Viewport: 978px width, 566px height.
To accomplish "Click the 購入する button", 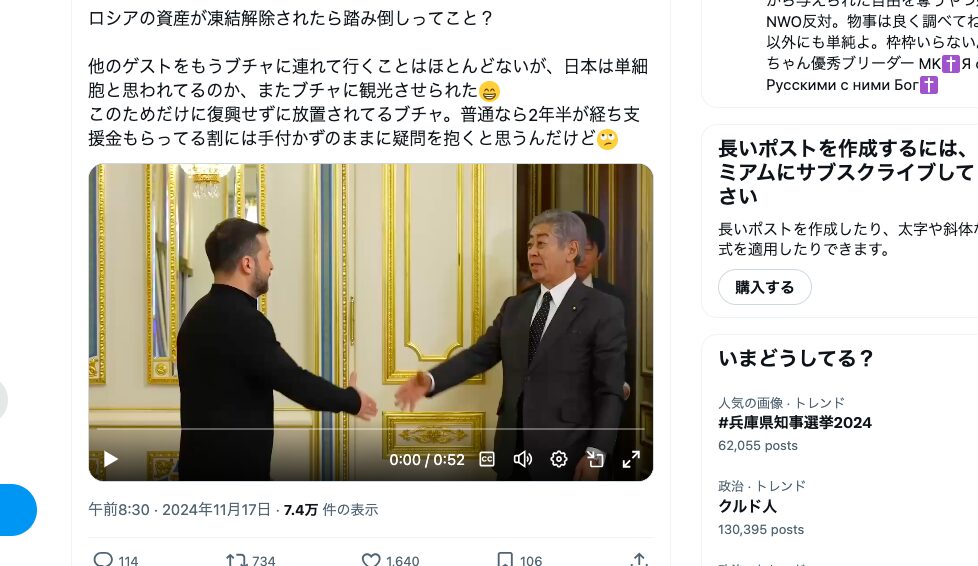I will (x=765, y=287).
